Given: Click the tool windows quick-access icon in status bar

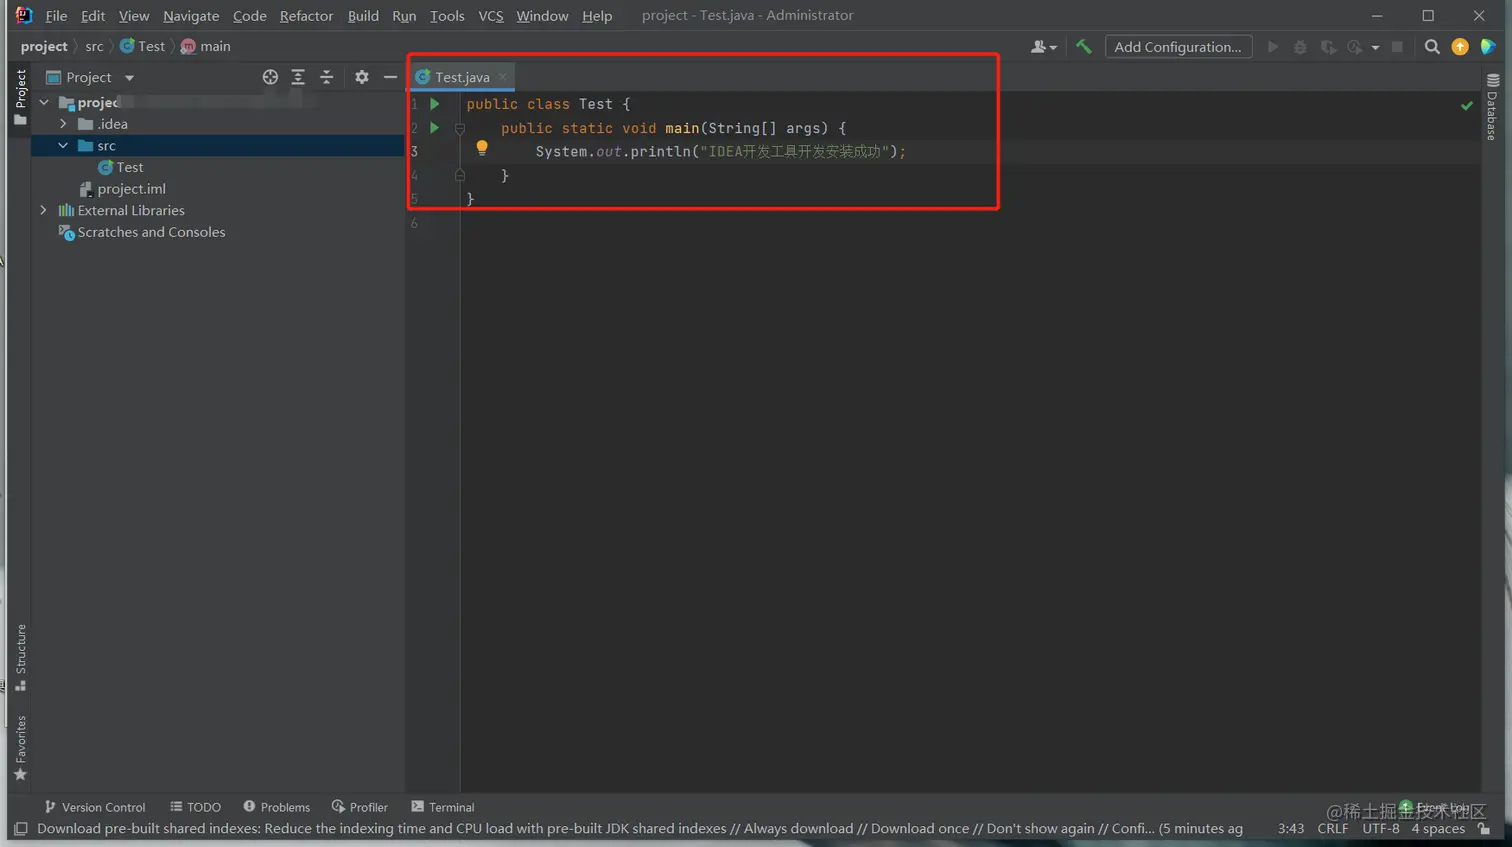Looking at the screenshot, I should pyautogui.click(x=20, y=829).
